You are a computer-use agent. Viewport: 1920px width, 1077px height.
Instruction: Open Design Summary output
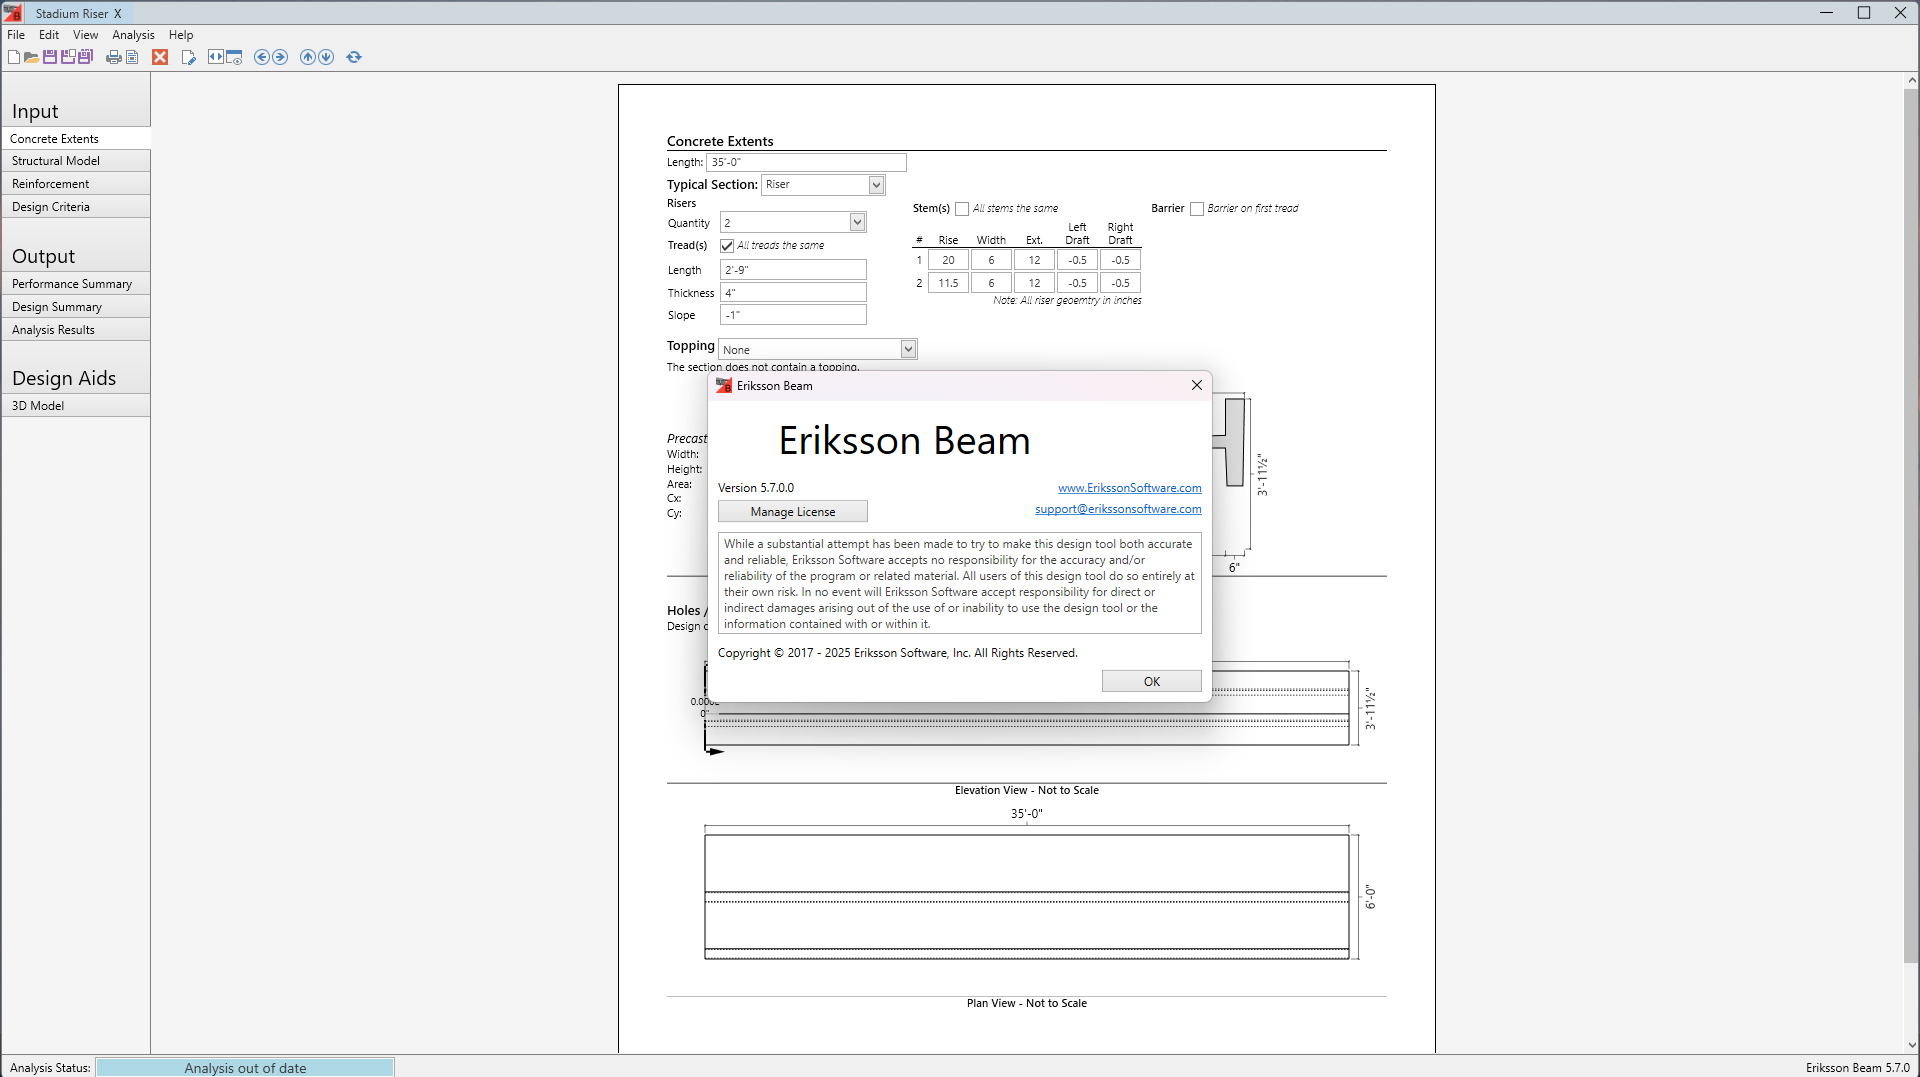pyautogui.click(x=76, y=307)
